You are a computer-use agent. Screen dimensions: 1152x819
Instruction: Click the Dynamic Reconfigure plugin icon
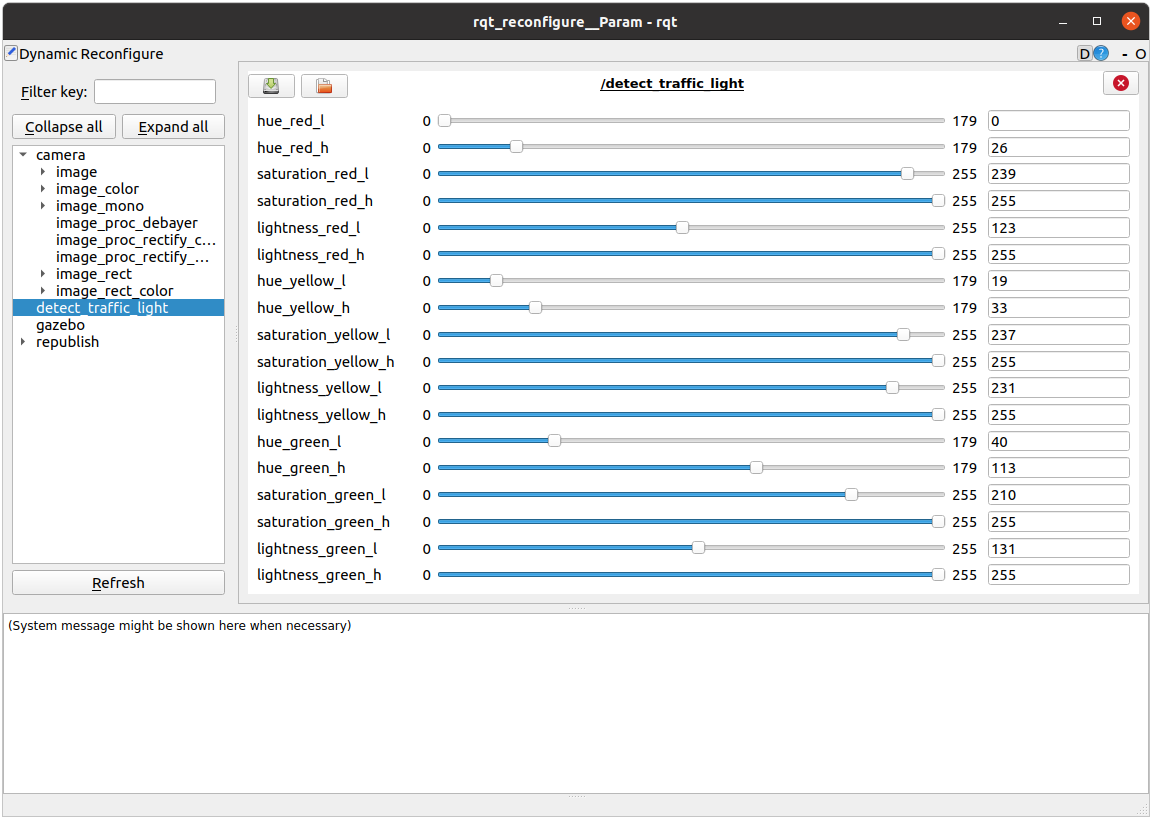pos(11,53)
